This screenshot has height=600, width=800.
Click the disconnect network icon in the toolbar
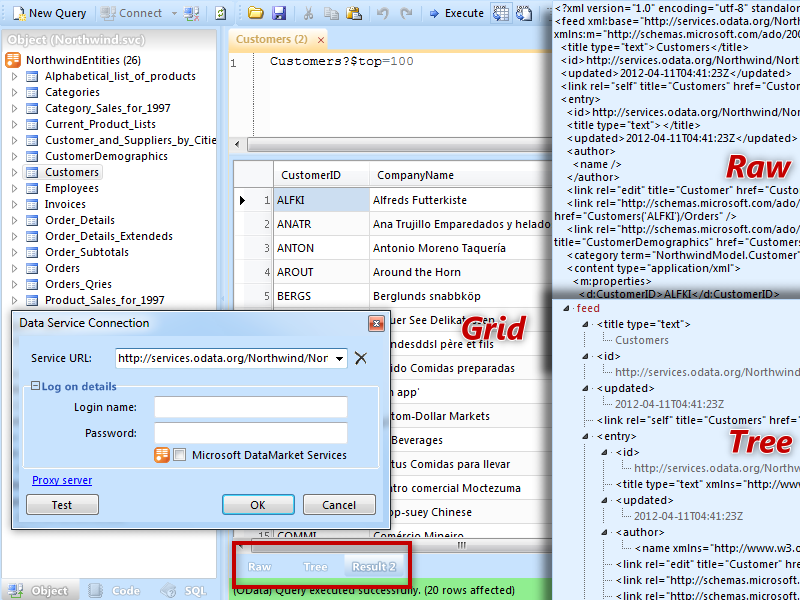pyautogui.click(x=192, y=13)
